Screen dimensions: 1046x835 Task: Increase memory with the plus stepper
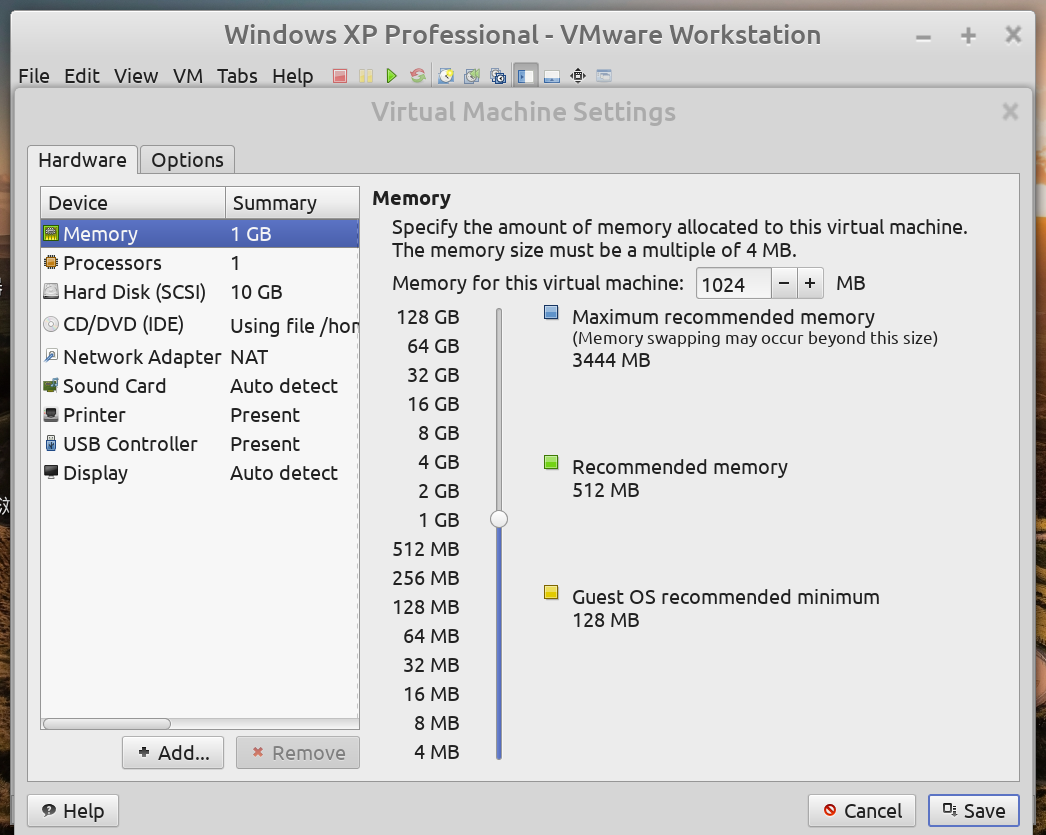click(x=810, y=283)
